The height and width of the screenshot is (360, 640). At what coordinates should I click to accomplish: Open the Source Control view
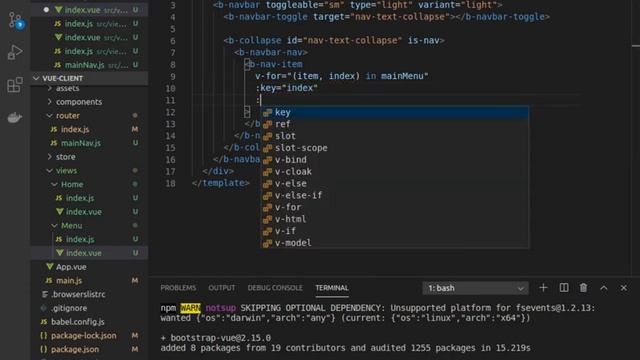(16, 20)
